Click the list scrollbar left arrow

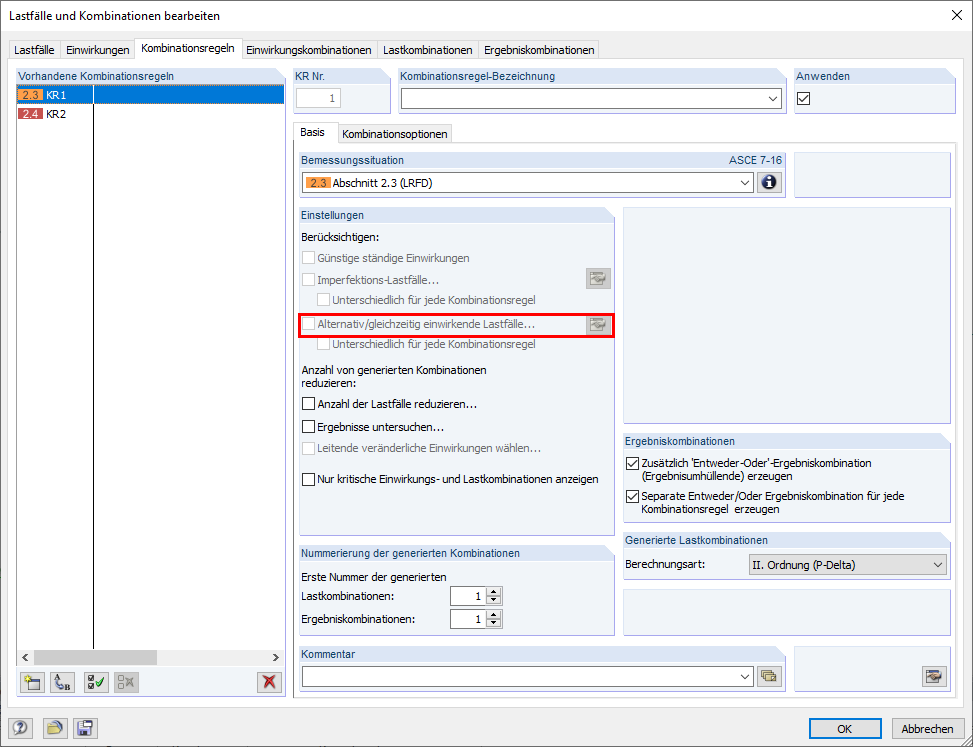coord(25,657)
